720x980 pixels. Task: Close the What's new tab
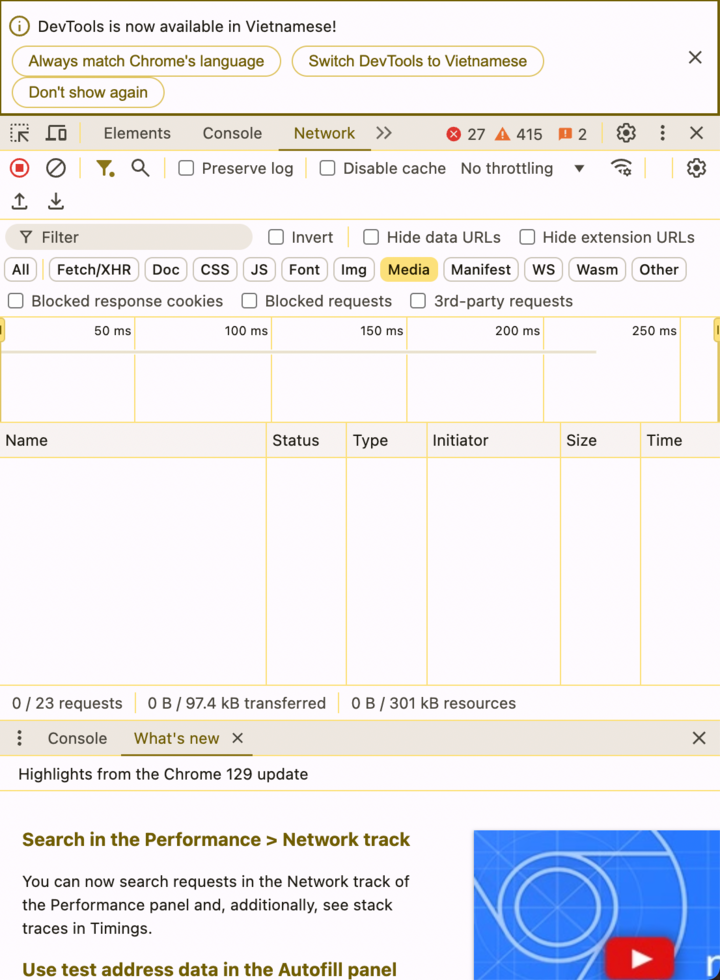(x=238, y=738)
